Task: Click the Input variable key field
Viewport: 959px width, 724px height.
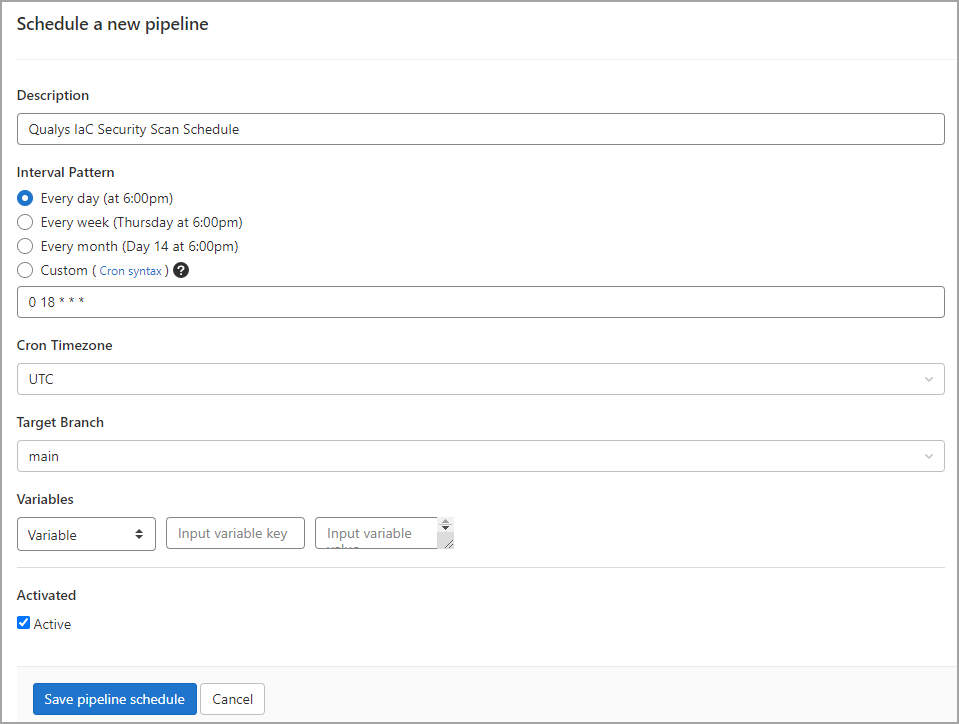Action: point(235,533)
